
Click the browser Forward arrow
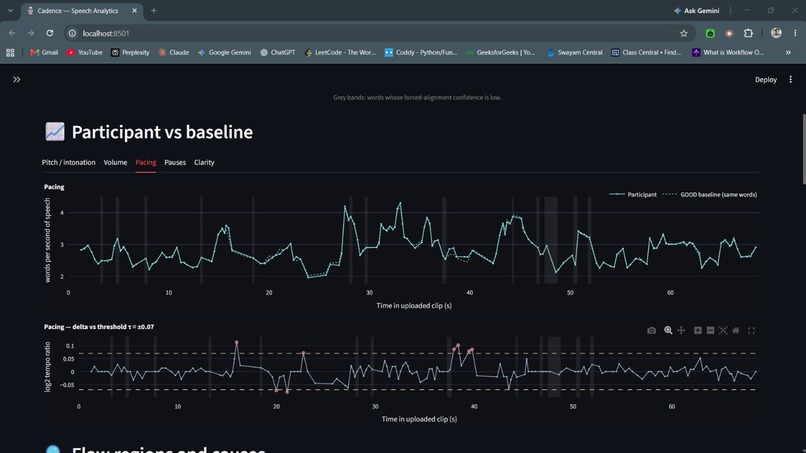[x=31, y=33]
